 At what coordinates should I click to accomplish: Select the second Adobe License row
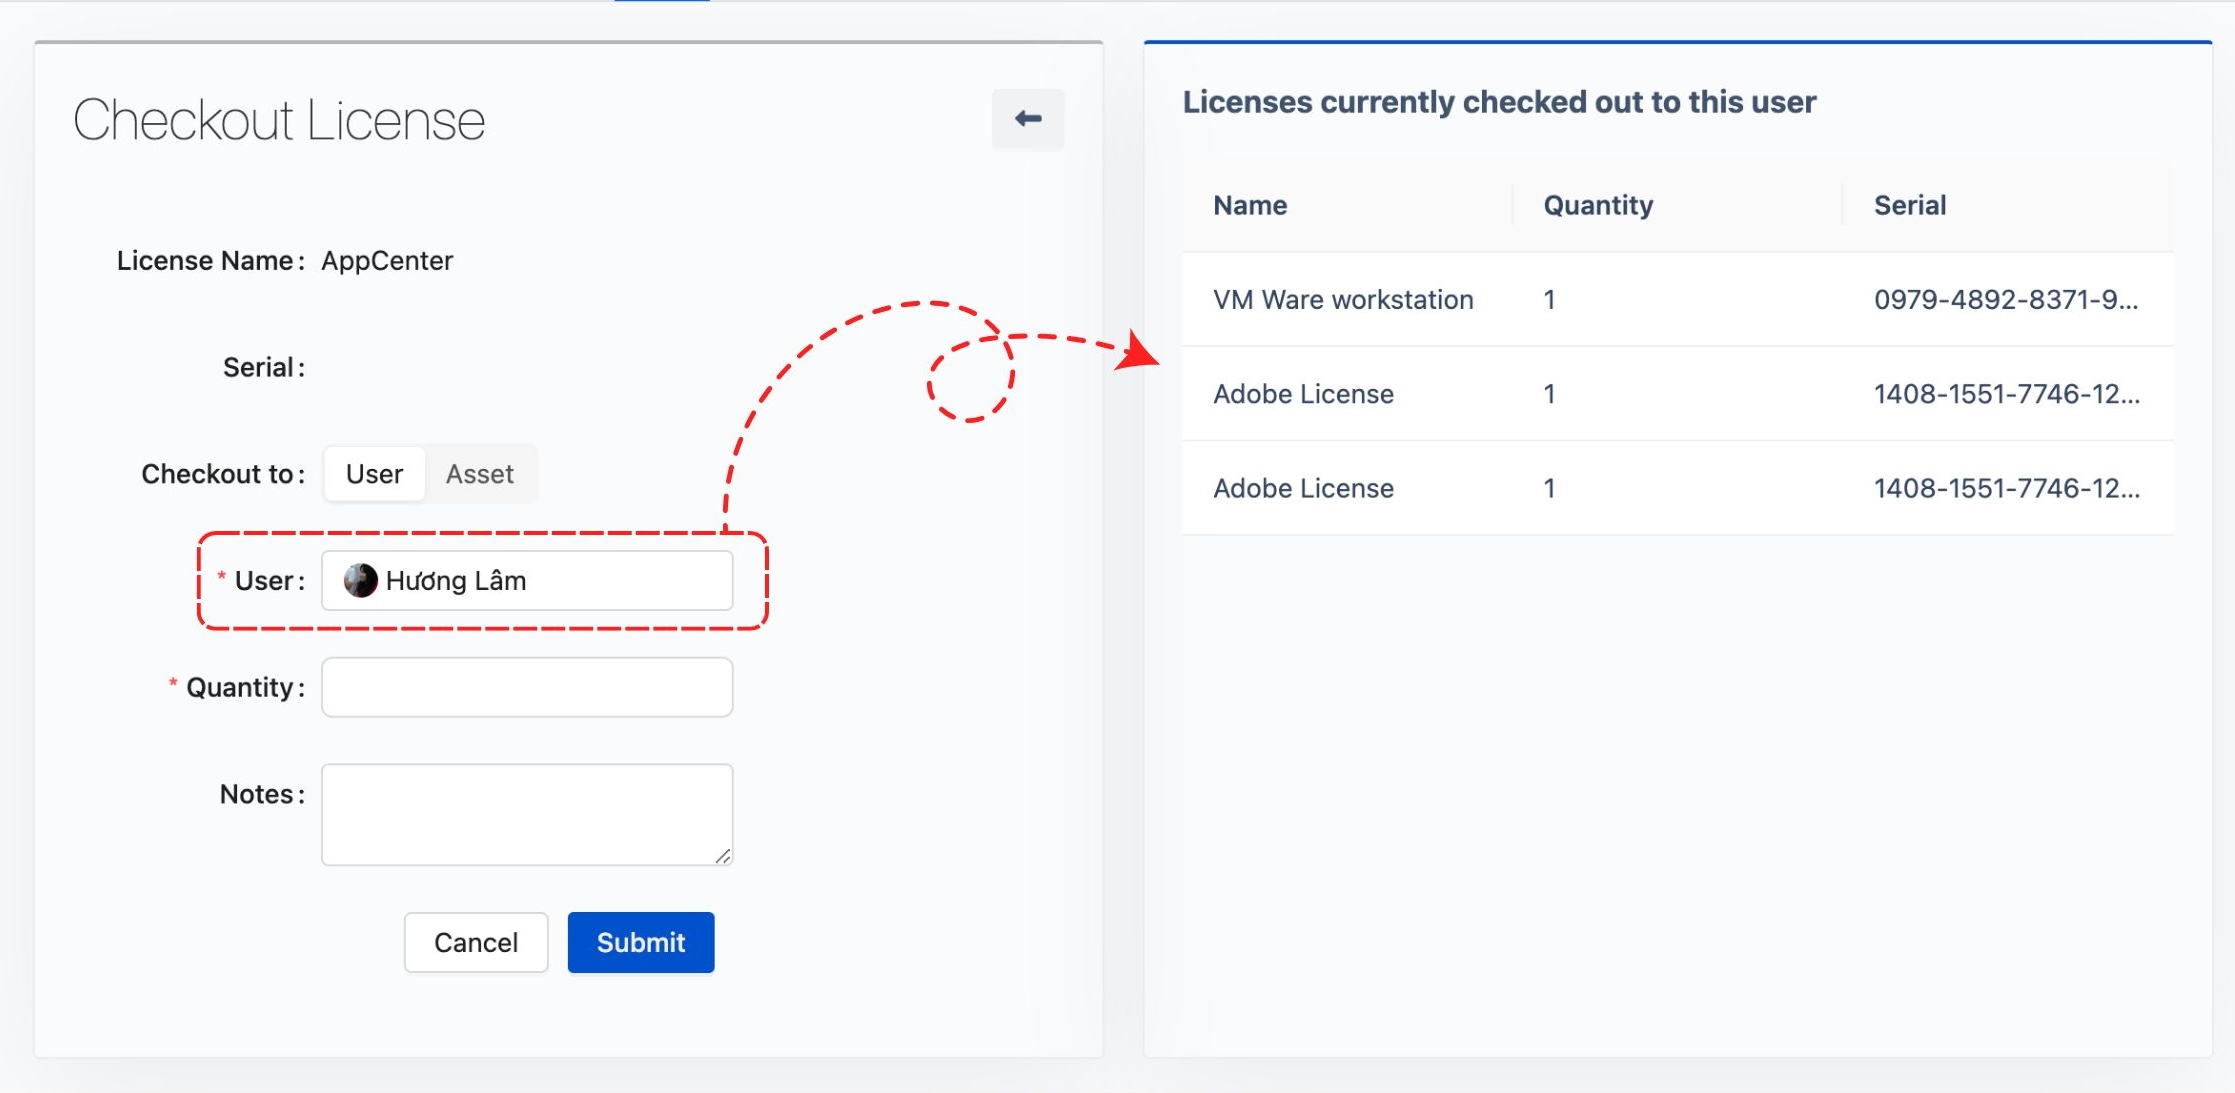pyautogui.click(x=1303, y=488)
